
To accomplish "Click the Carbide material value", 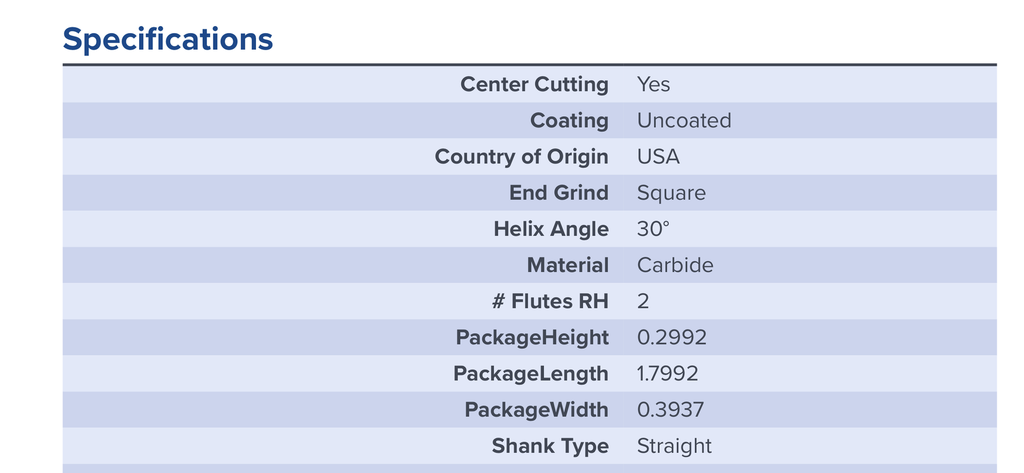I will tap(675, 265).
